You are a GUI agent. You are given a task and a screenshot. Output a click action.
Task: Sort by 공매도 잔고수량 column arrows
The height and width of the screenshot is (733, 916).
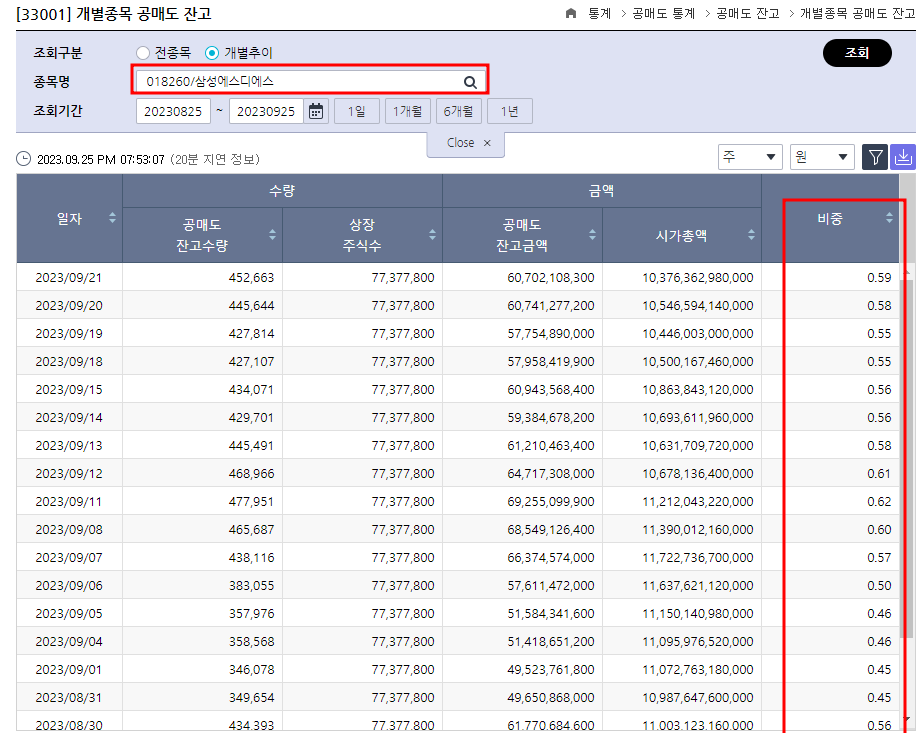tap(272, 235)
